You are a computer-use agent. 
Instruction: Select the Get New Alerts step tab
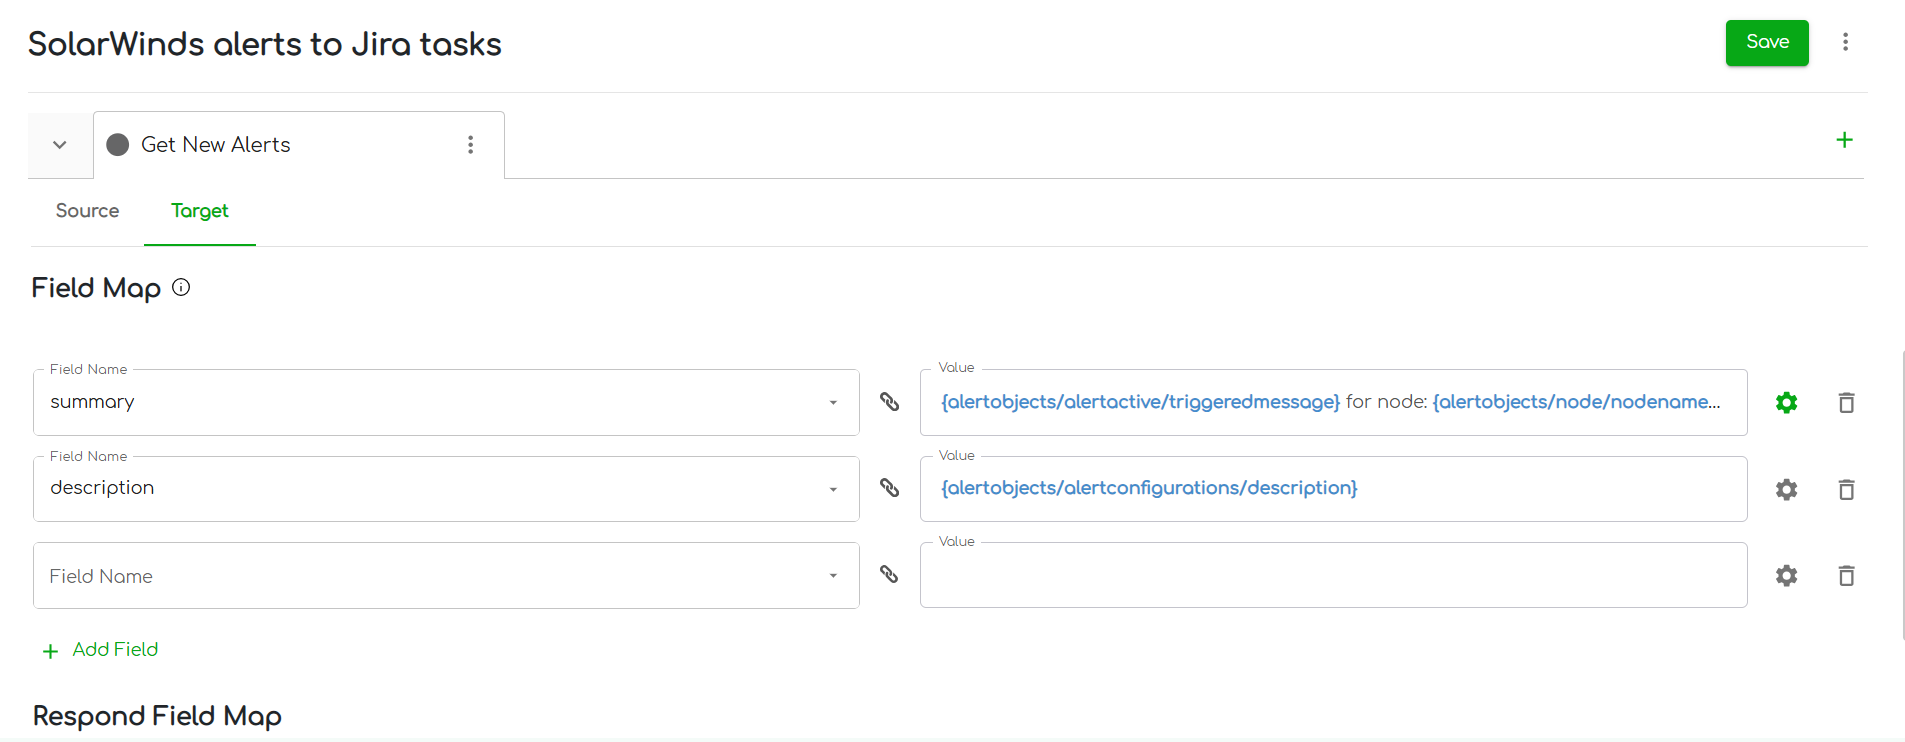click(x=299, y=145)
